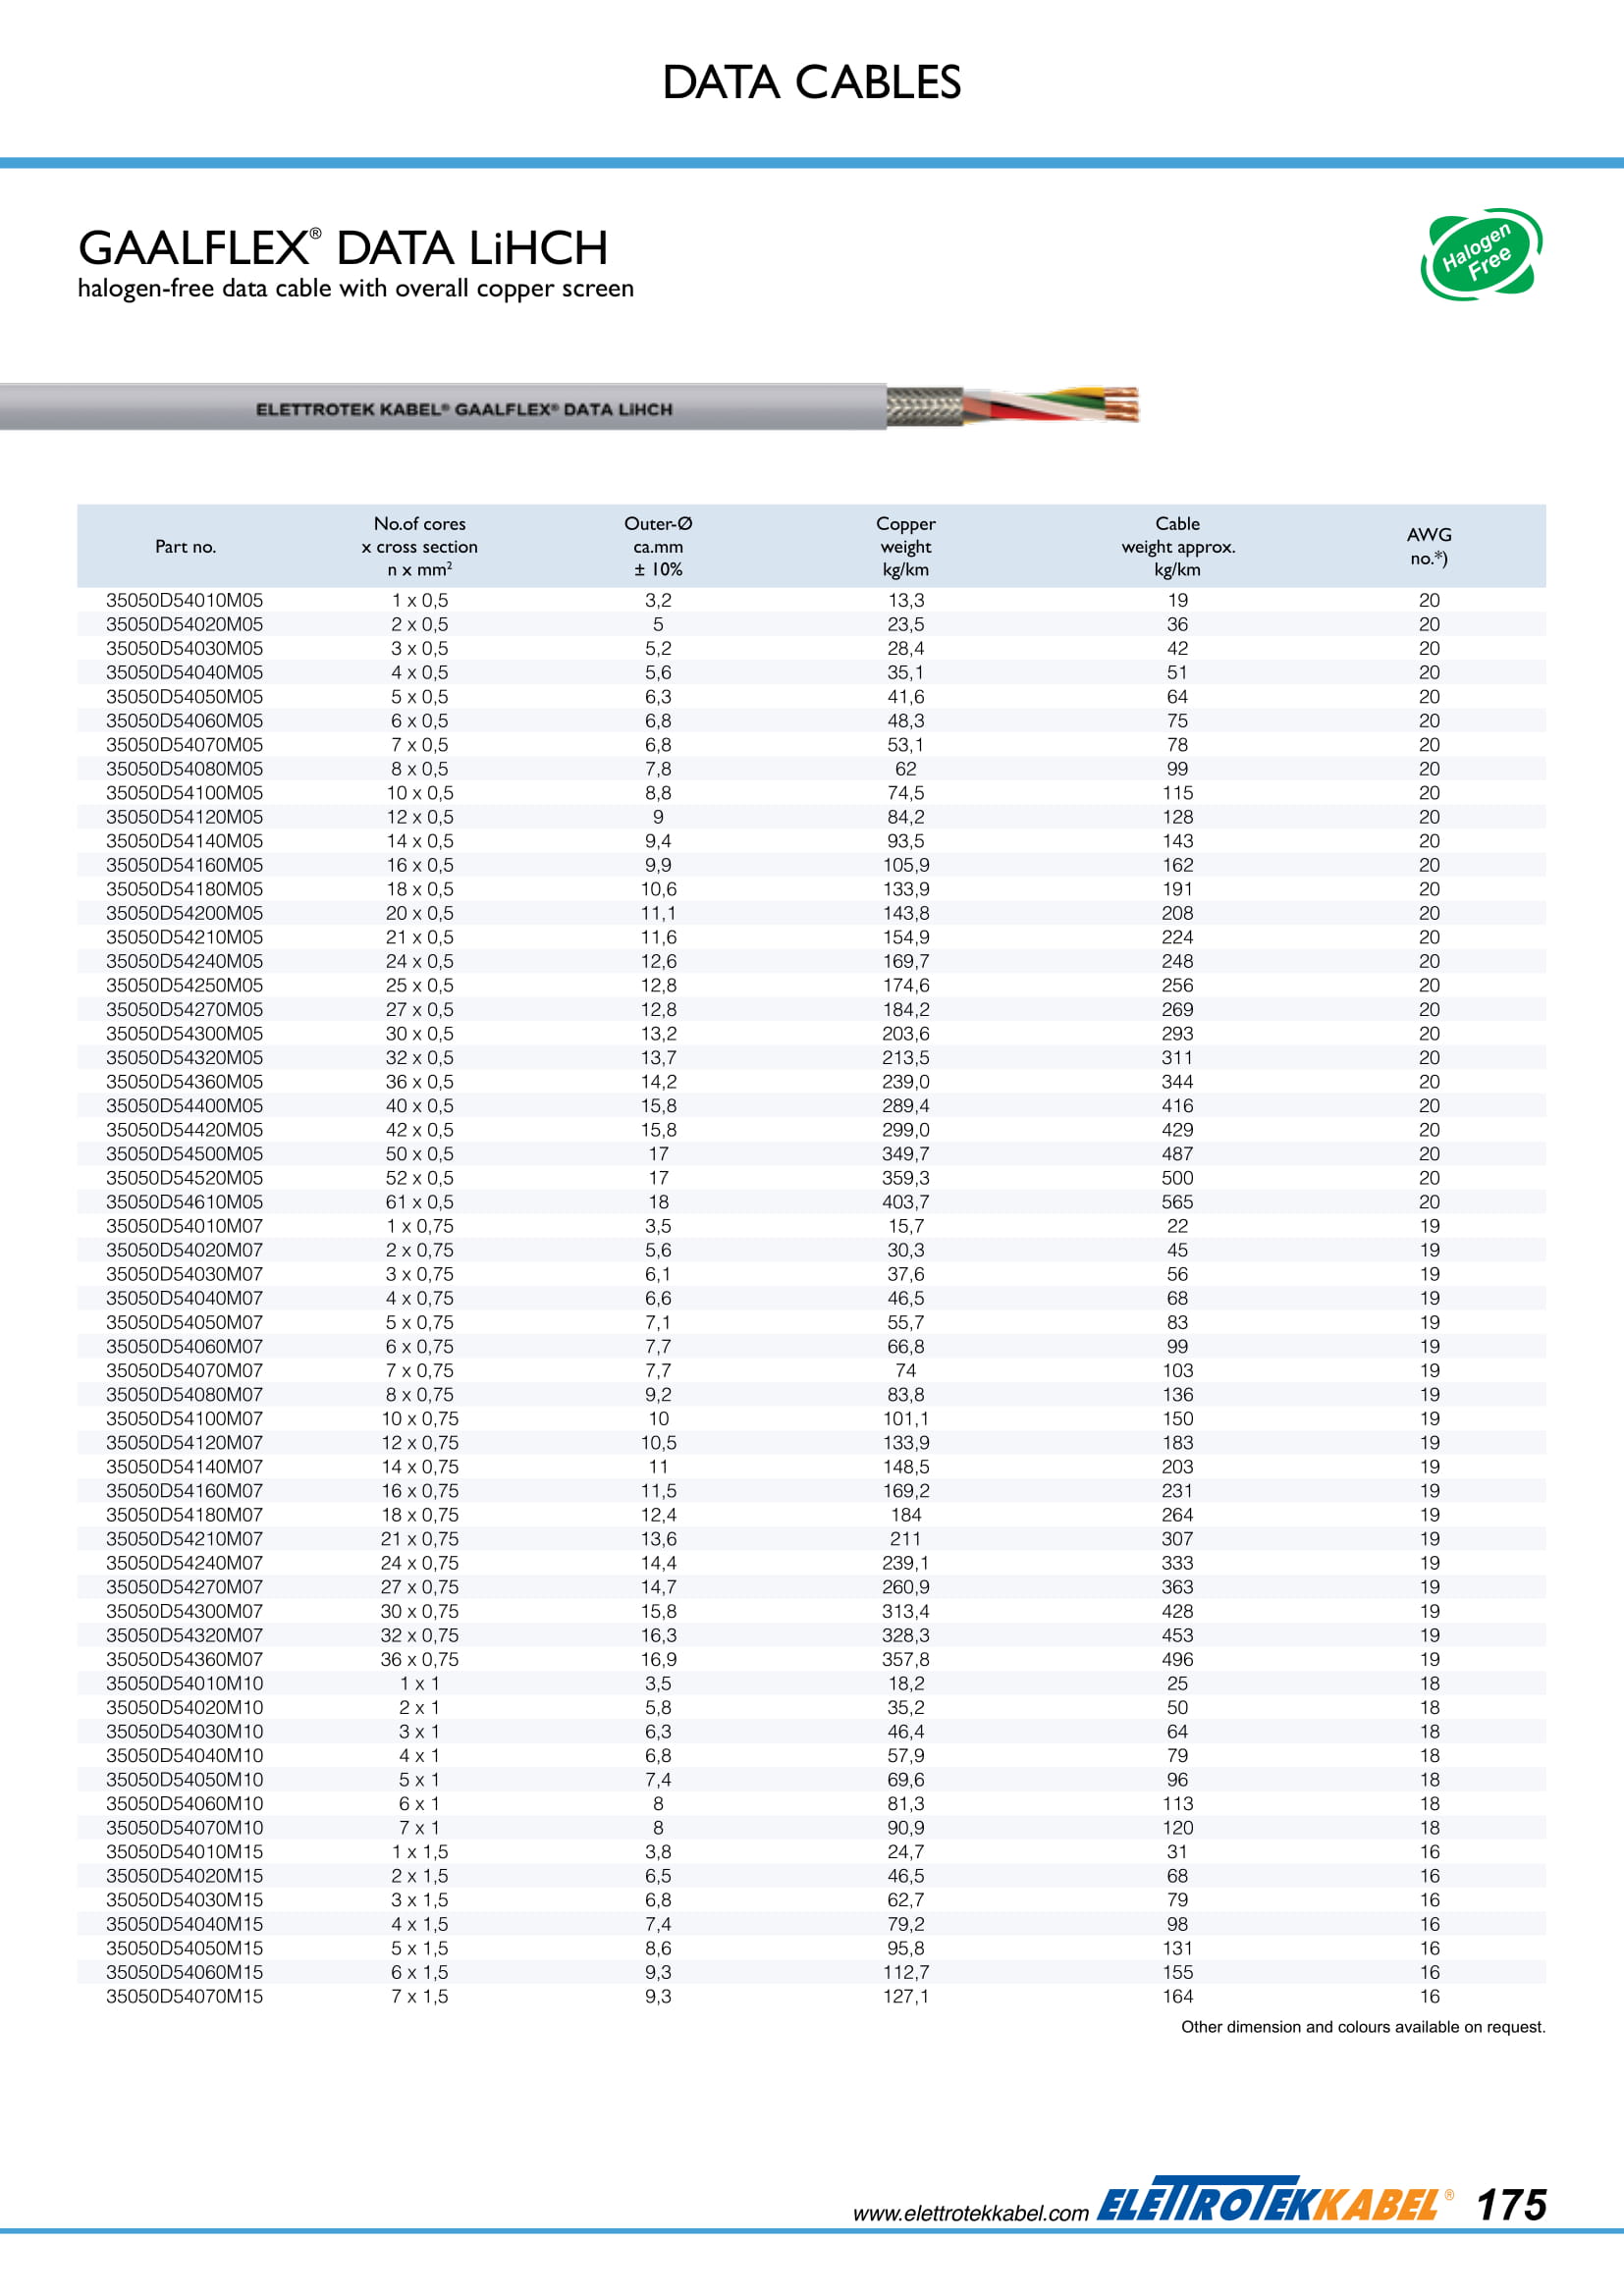
Task: Click copper weight value 127,1
Action: [x=906, y=1996]
